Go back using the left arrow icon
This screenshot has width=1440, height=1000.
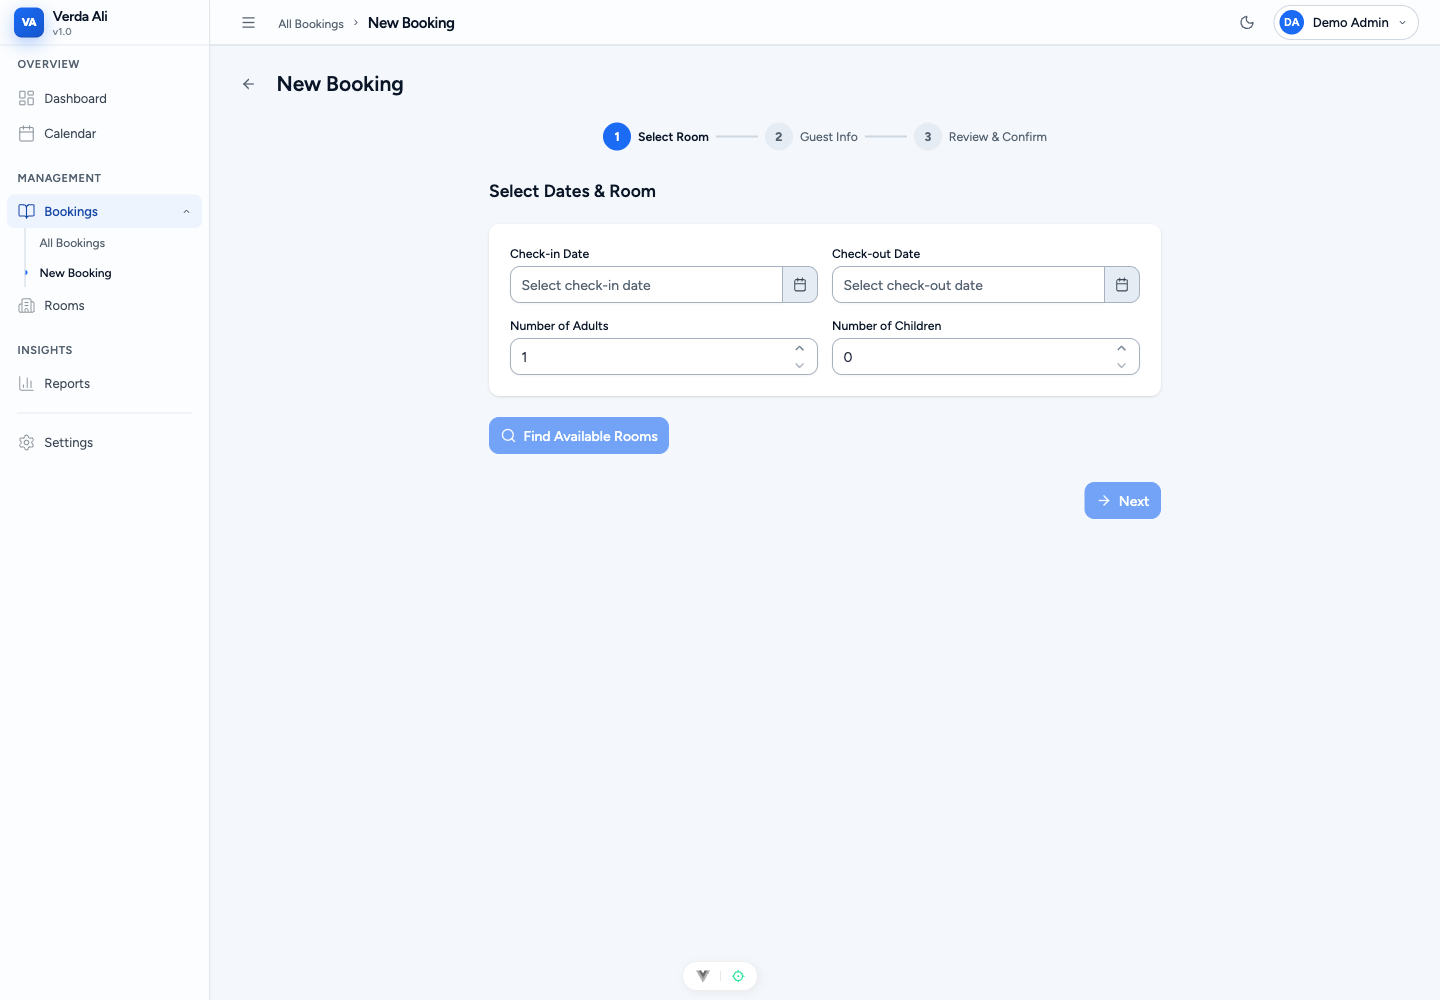coord(248,84)
